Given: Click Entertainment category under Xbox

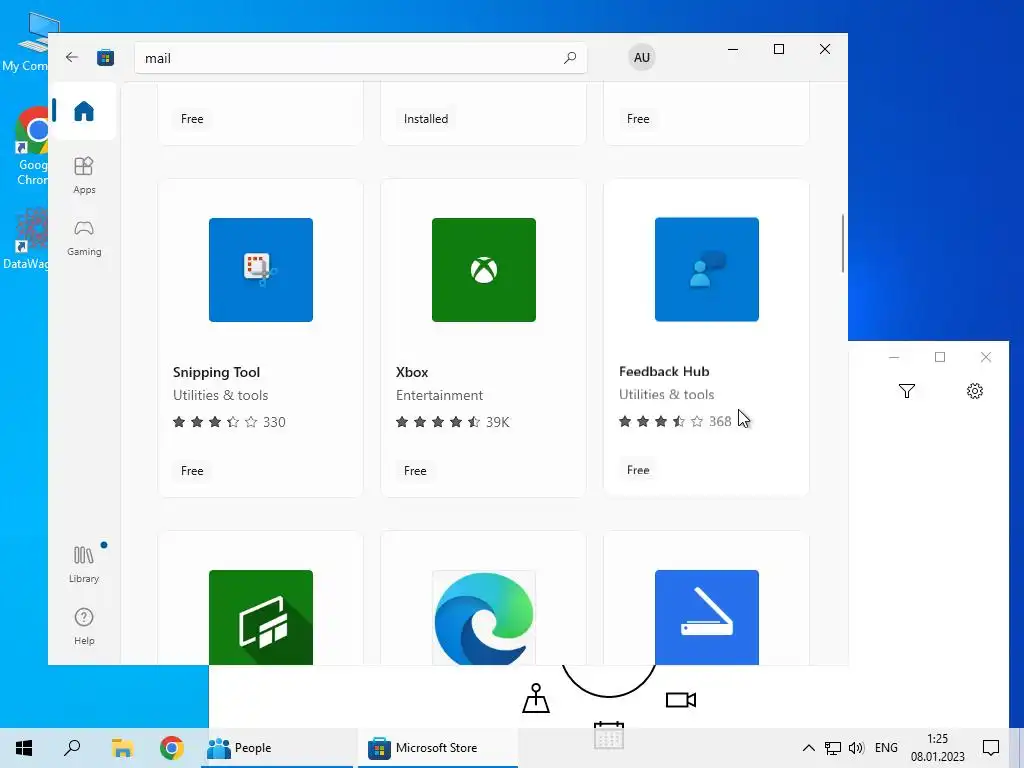Looking at the screenshot, I should click(440, 395).
